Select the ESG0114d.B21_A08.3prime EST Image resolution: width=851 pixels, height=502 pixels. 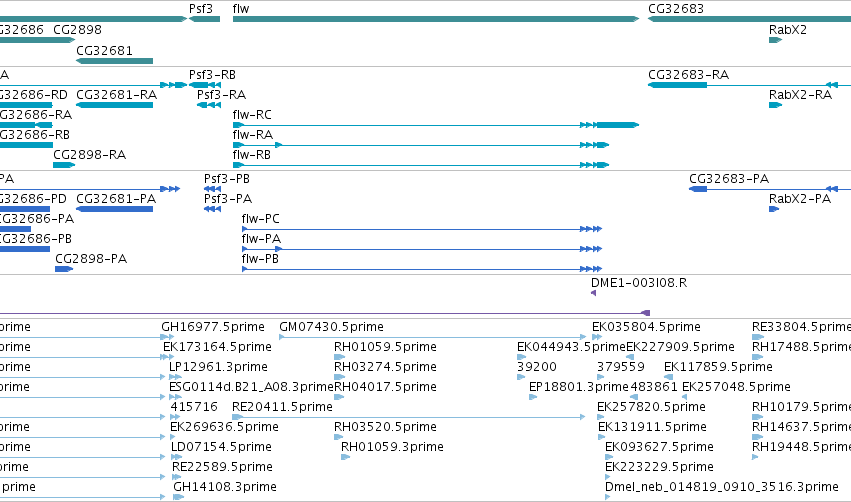251,387
